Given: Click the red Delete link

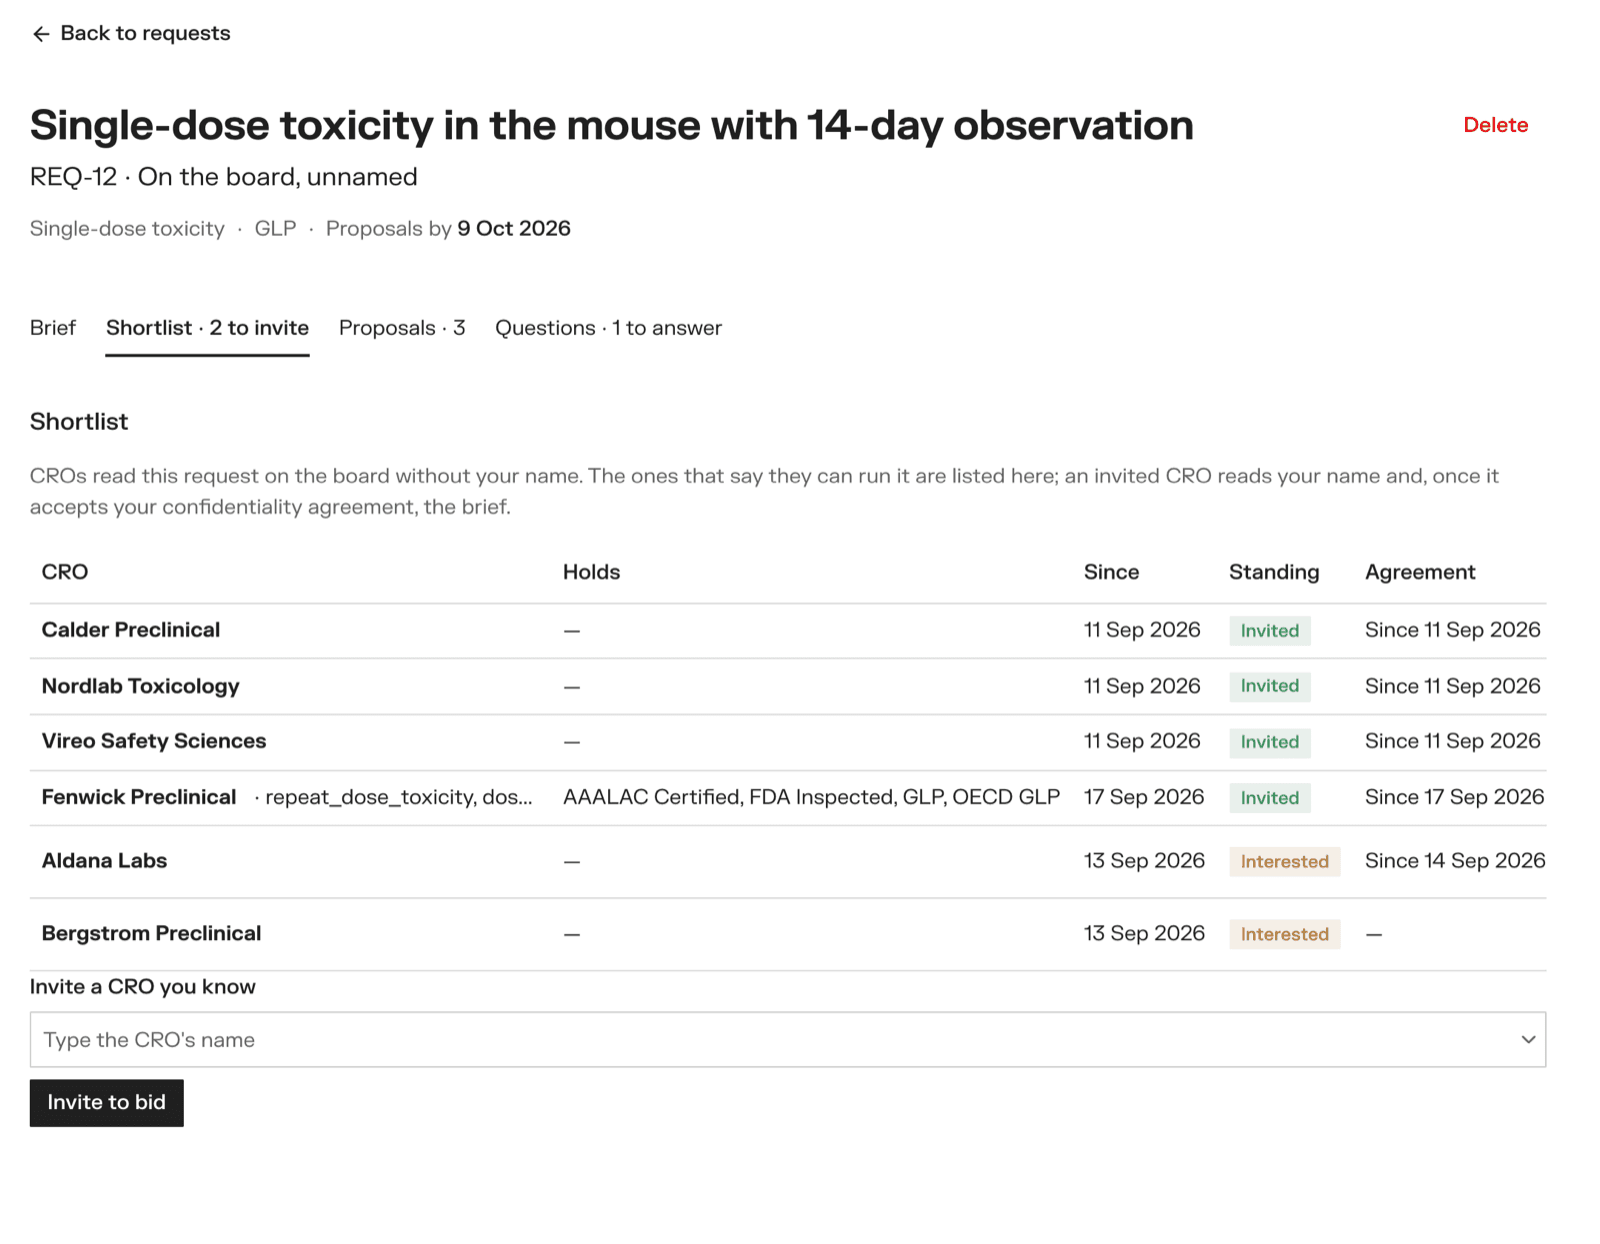Looking at the screenshot, I should 1495,125.
